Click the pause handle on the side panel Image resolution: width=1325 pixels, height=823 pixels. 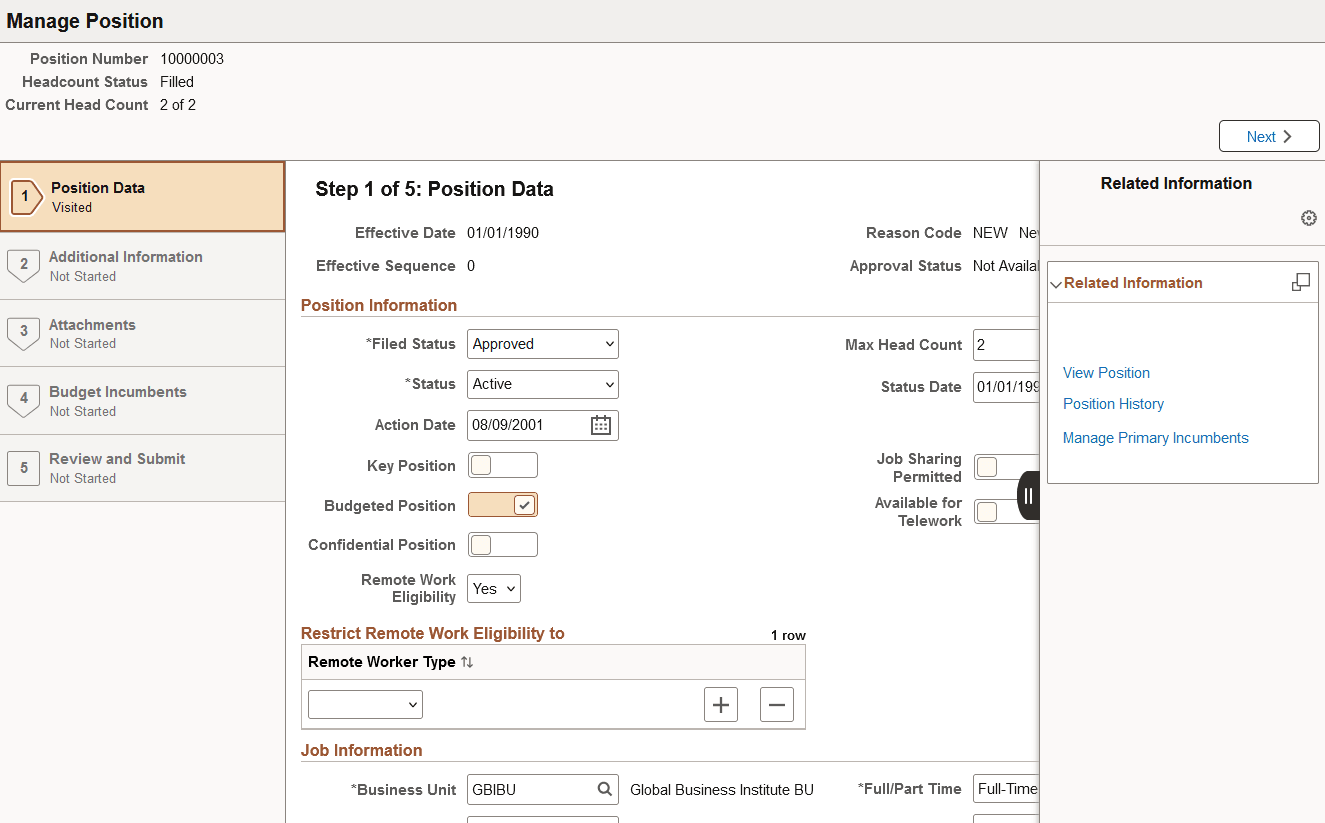1028,495
